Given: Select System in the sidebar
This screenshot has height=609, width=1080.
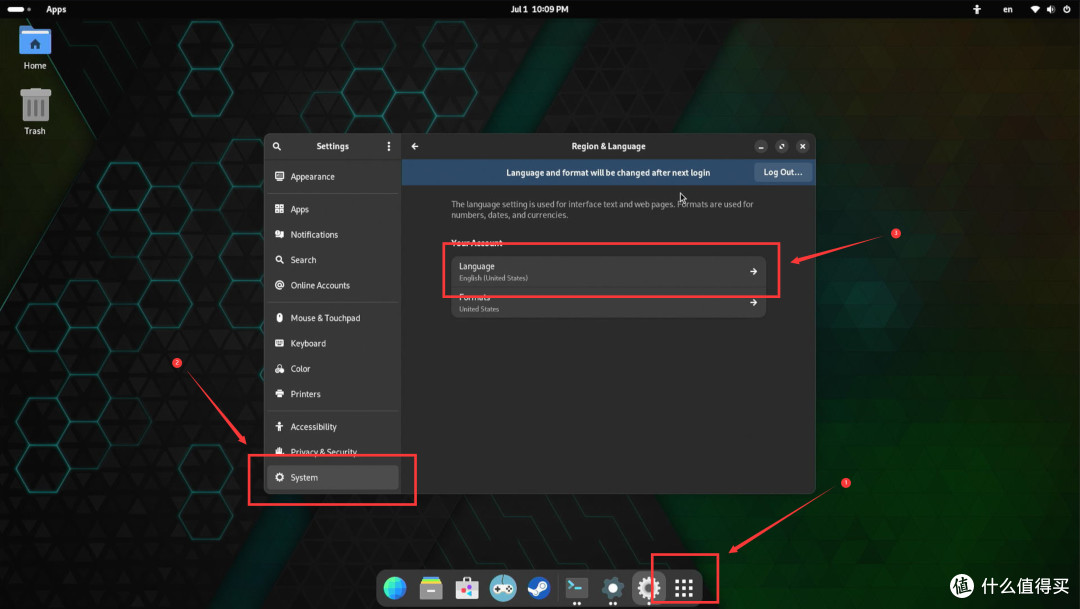Looking at the screenshot, I should [x=333, y=477].
